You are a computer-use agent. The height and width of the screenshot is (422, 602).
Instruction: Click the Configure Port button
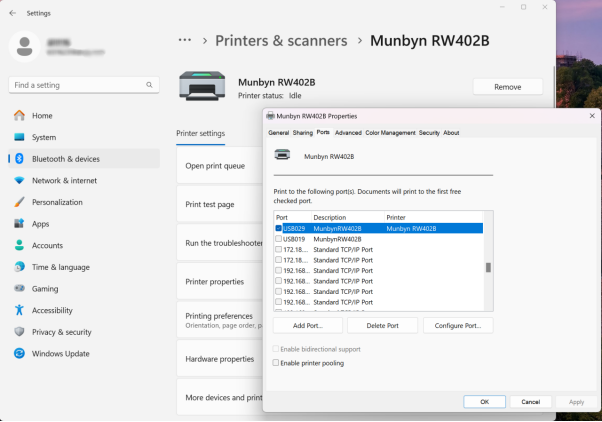click(x=458, y=326)
